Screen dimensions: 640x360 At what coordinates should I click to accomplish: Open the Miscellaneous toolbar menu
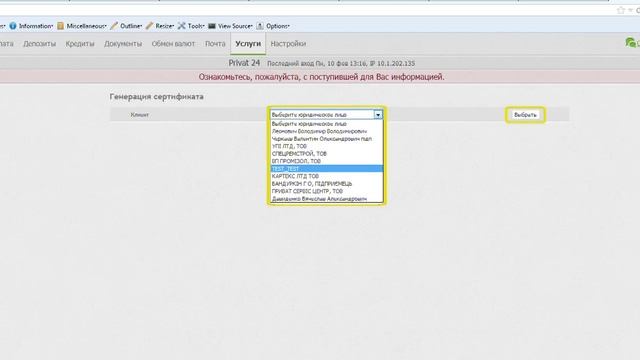(x=82, y=26)
